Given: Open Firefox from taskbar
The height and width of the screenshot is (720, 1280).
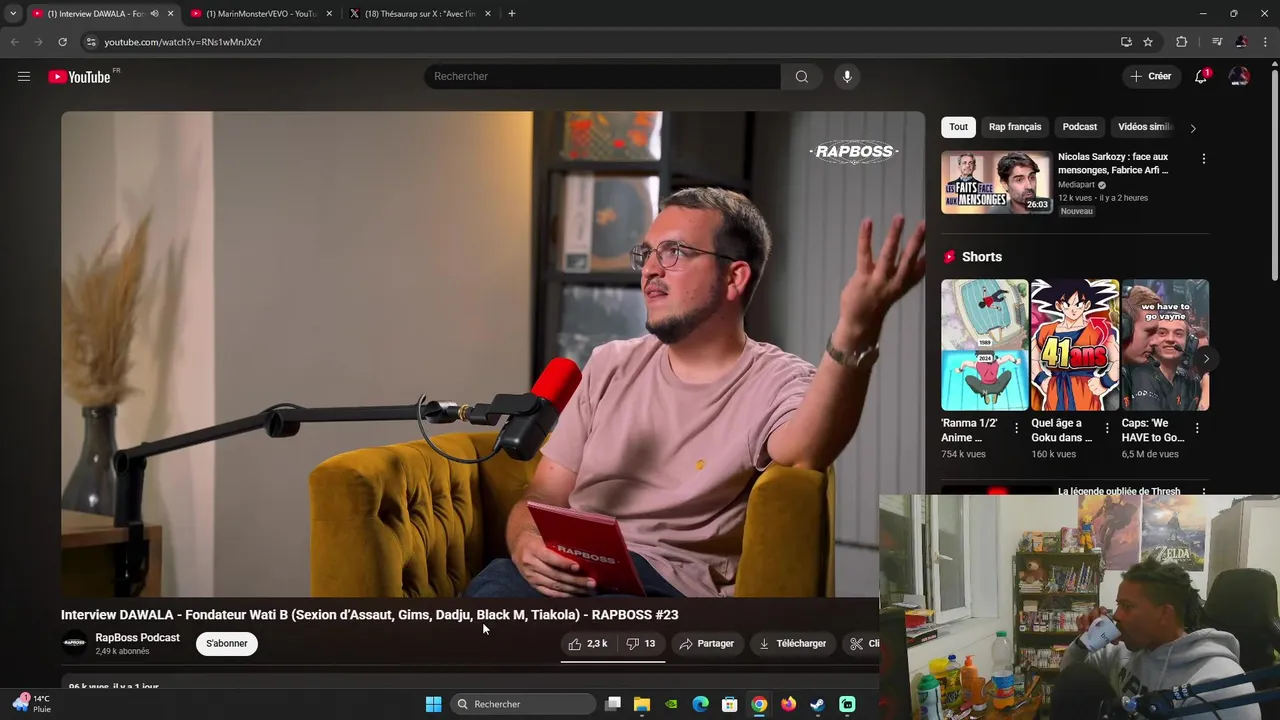Looking at the screenshot, I should click(x=789, y=704).
